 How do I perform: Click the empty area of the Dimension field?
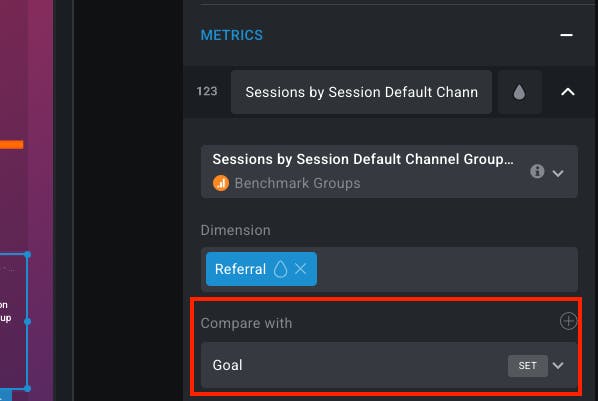[446, 269]
